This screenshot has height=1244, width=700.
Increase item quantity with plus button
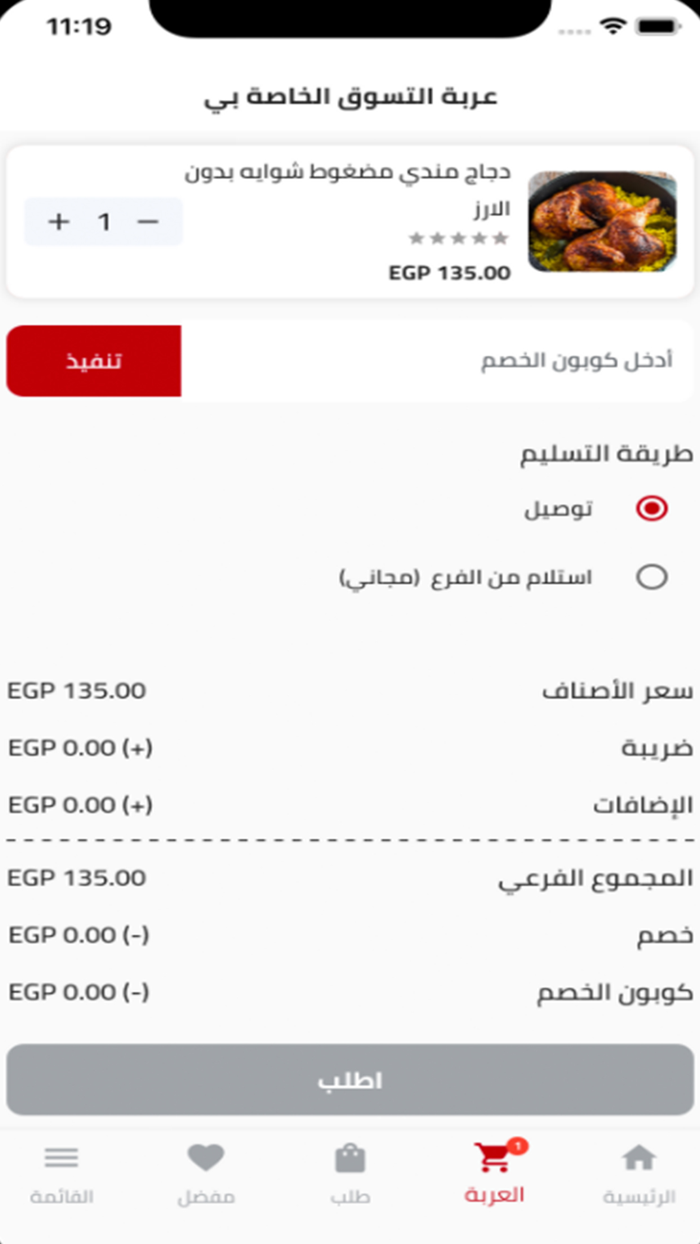58,222
